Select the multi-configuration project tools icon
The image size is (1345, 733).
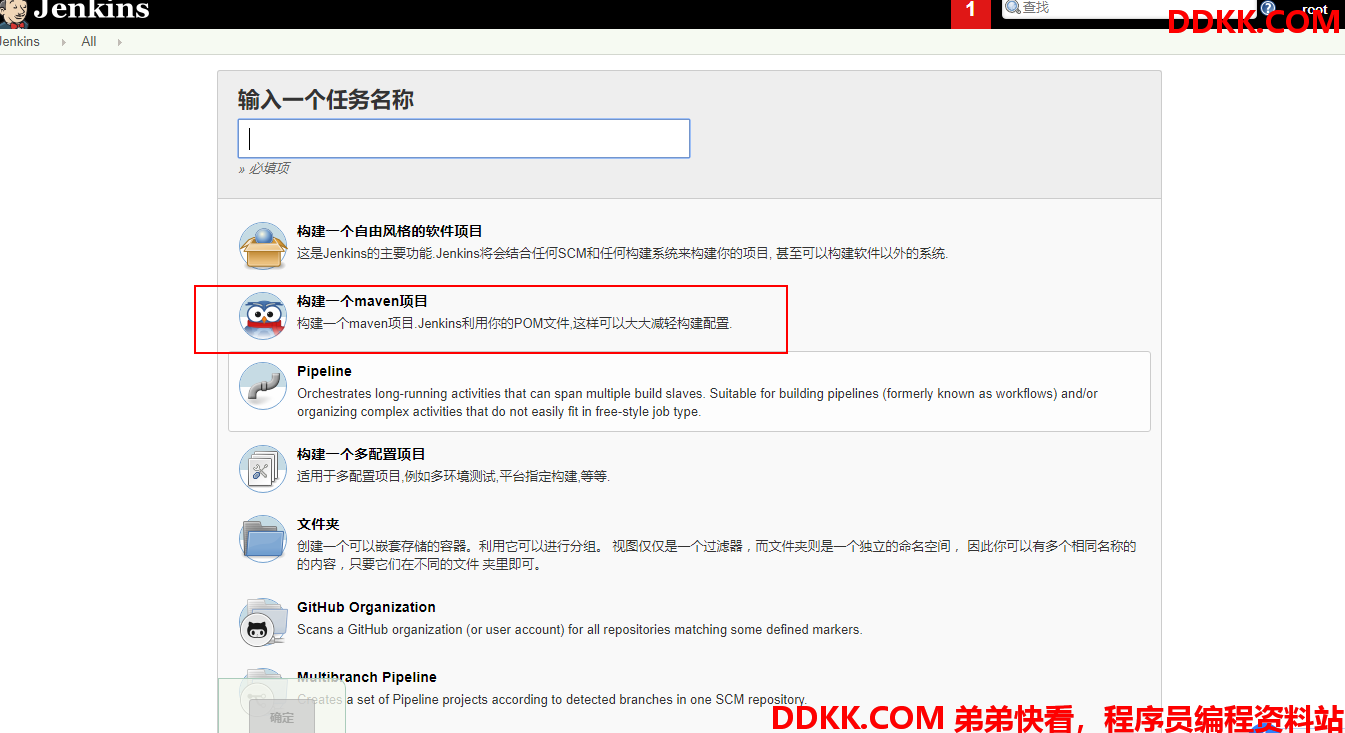point(263,469)
